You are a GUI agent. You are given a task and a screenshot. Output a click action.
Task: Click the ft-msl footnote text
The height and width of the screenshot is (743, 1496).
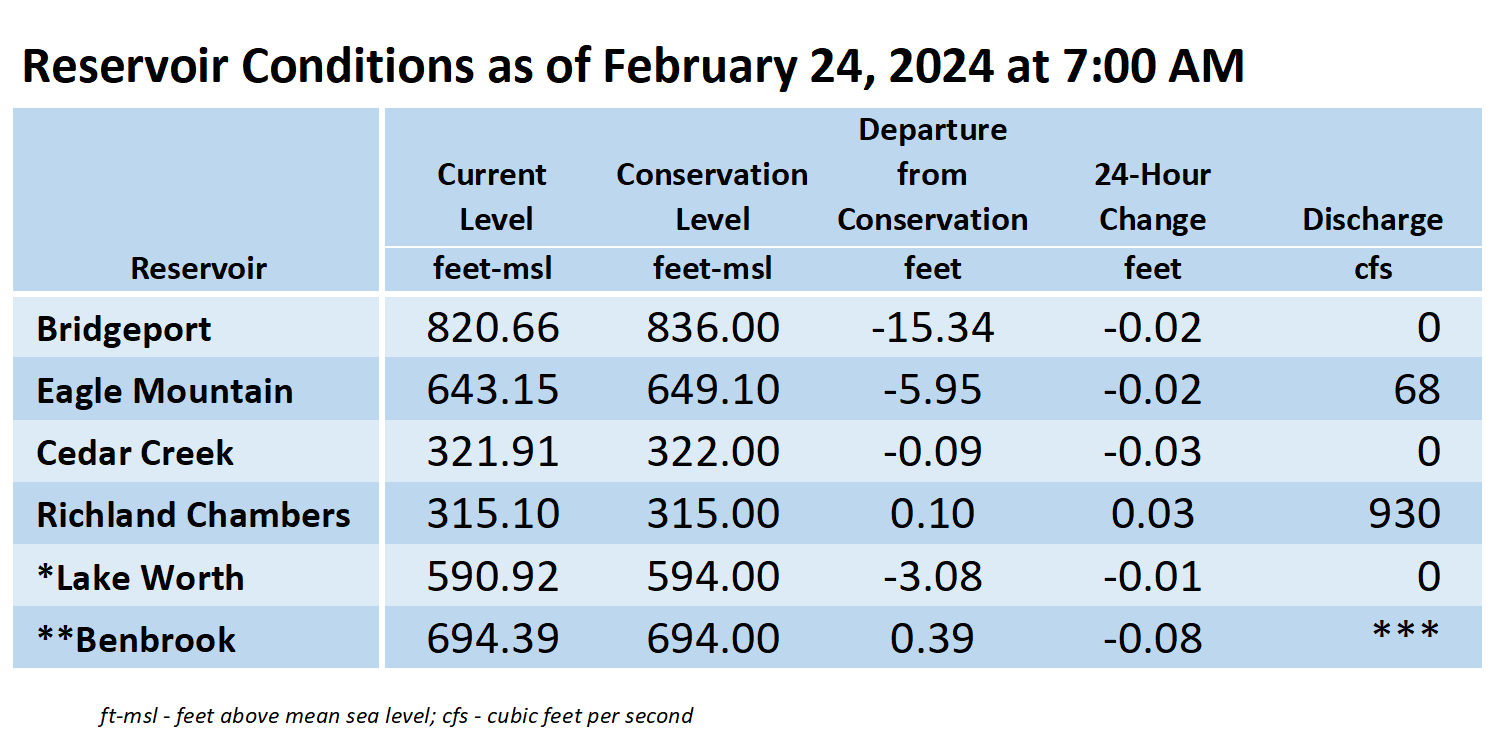pyautogui.click(x=395, y=716)
